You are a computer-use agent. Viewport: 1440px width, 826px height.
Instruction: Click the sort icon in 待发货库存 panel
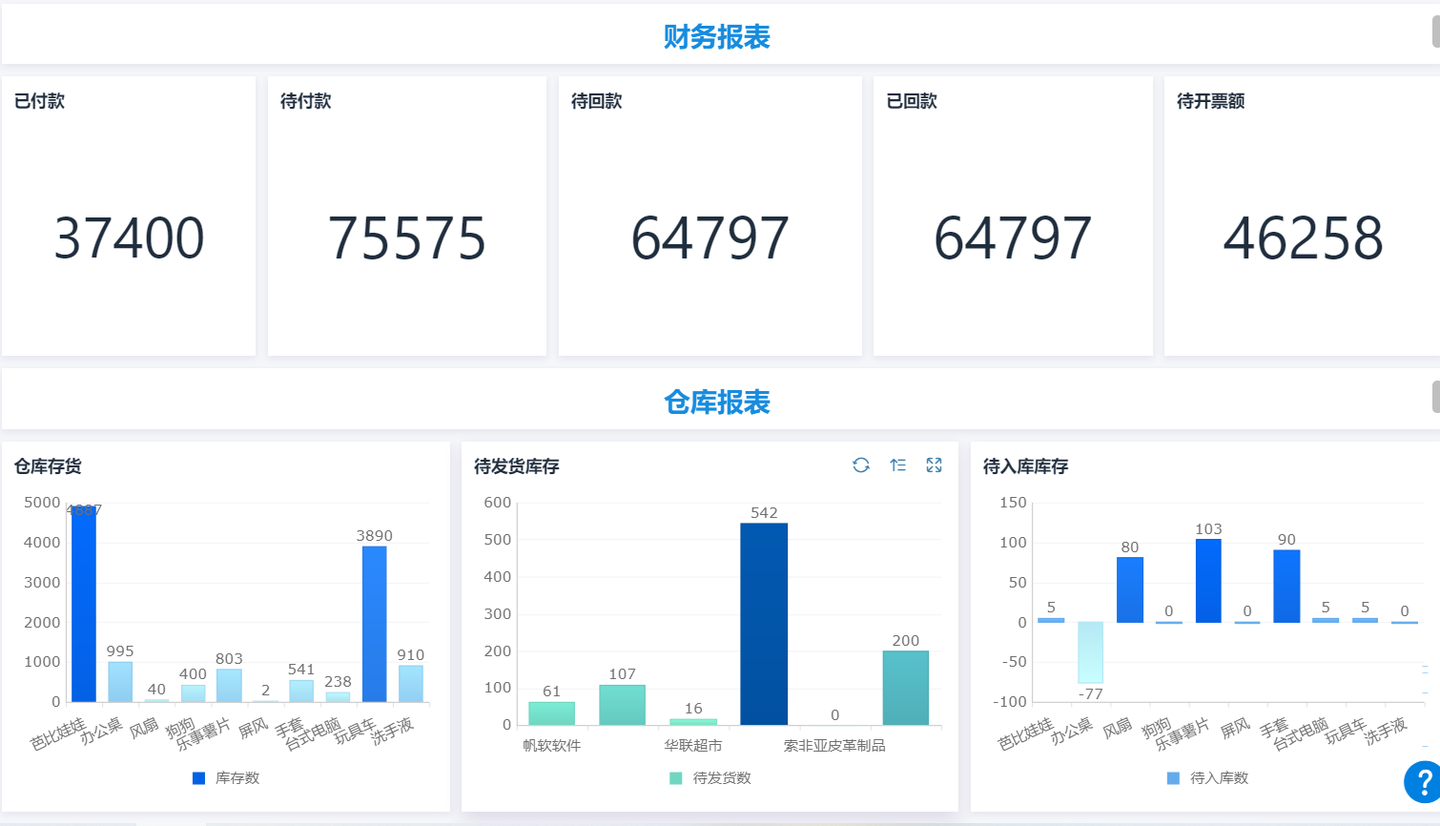click(x=898, y=465)
